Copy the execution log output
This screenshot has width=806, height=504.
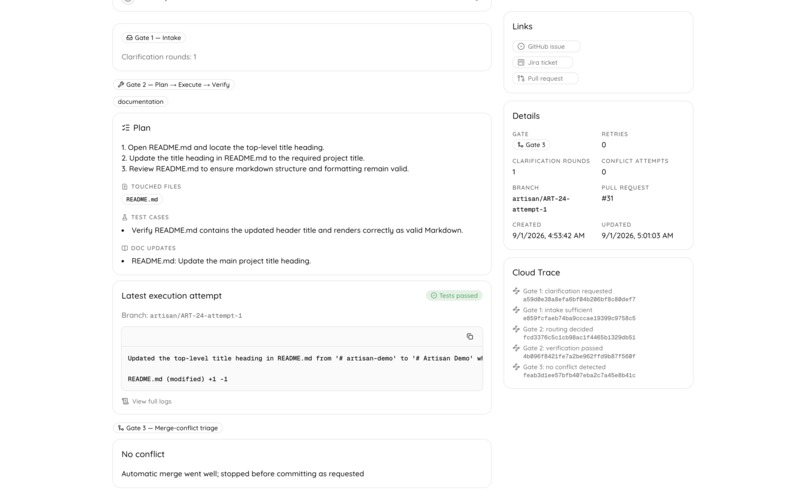(469, 336)
